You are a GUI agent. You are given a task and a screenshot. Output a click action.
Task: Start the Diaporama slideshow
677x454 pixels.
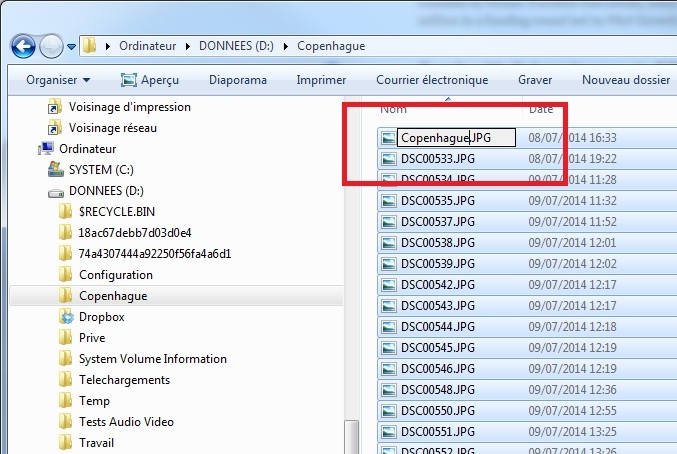[x=237, y=80]
